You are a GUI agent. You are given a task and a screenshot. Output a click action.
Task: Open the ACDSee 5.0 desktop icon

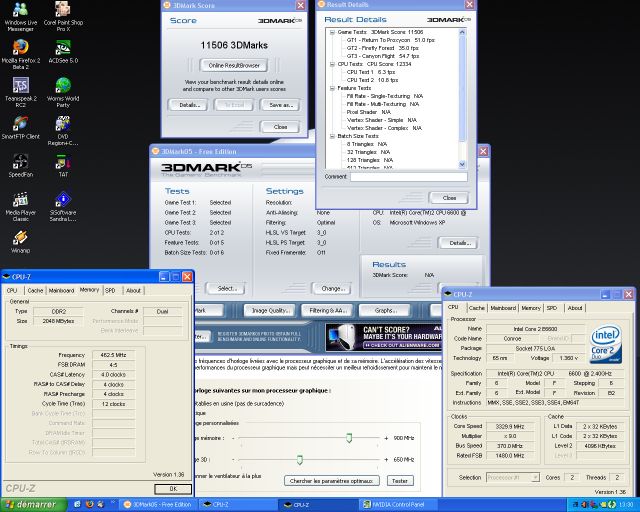tap(63, 51)
